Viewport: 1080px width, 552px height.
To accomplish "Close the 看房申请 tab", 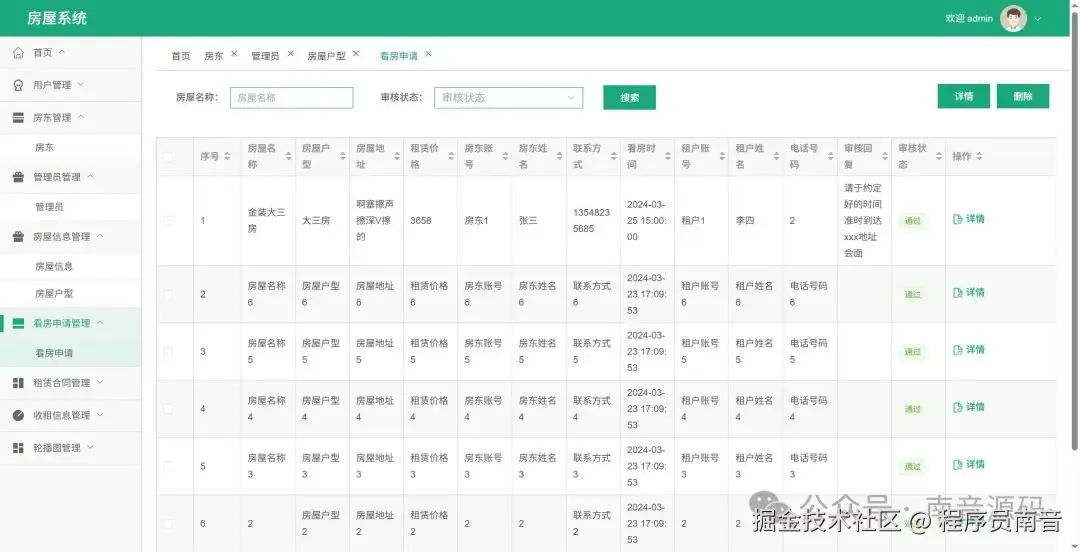I will click(x=428, y=54).
